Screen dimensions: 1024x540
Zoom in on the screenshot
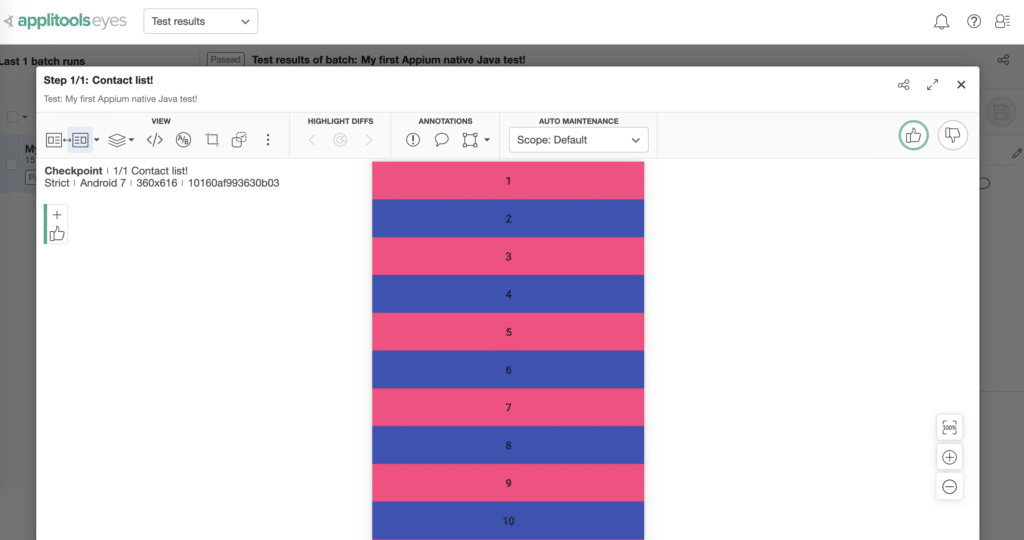click(950, 458)
